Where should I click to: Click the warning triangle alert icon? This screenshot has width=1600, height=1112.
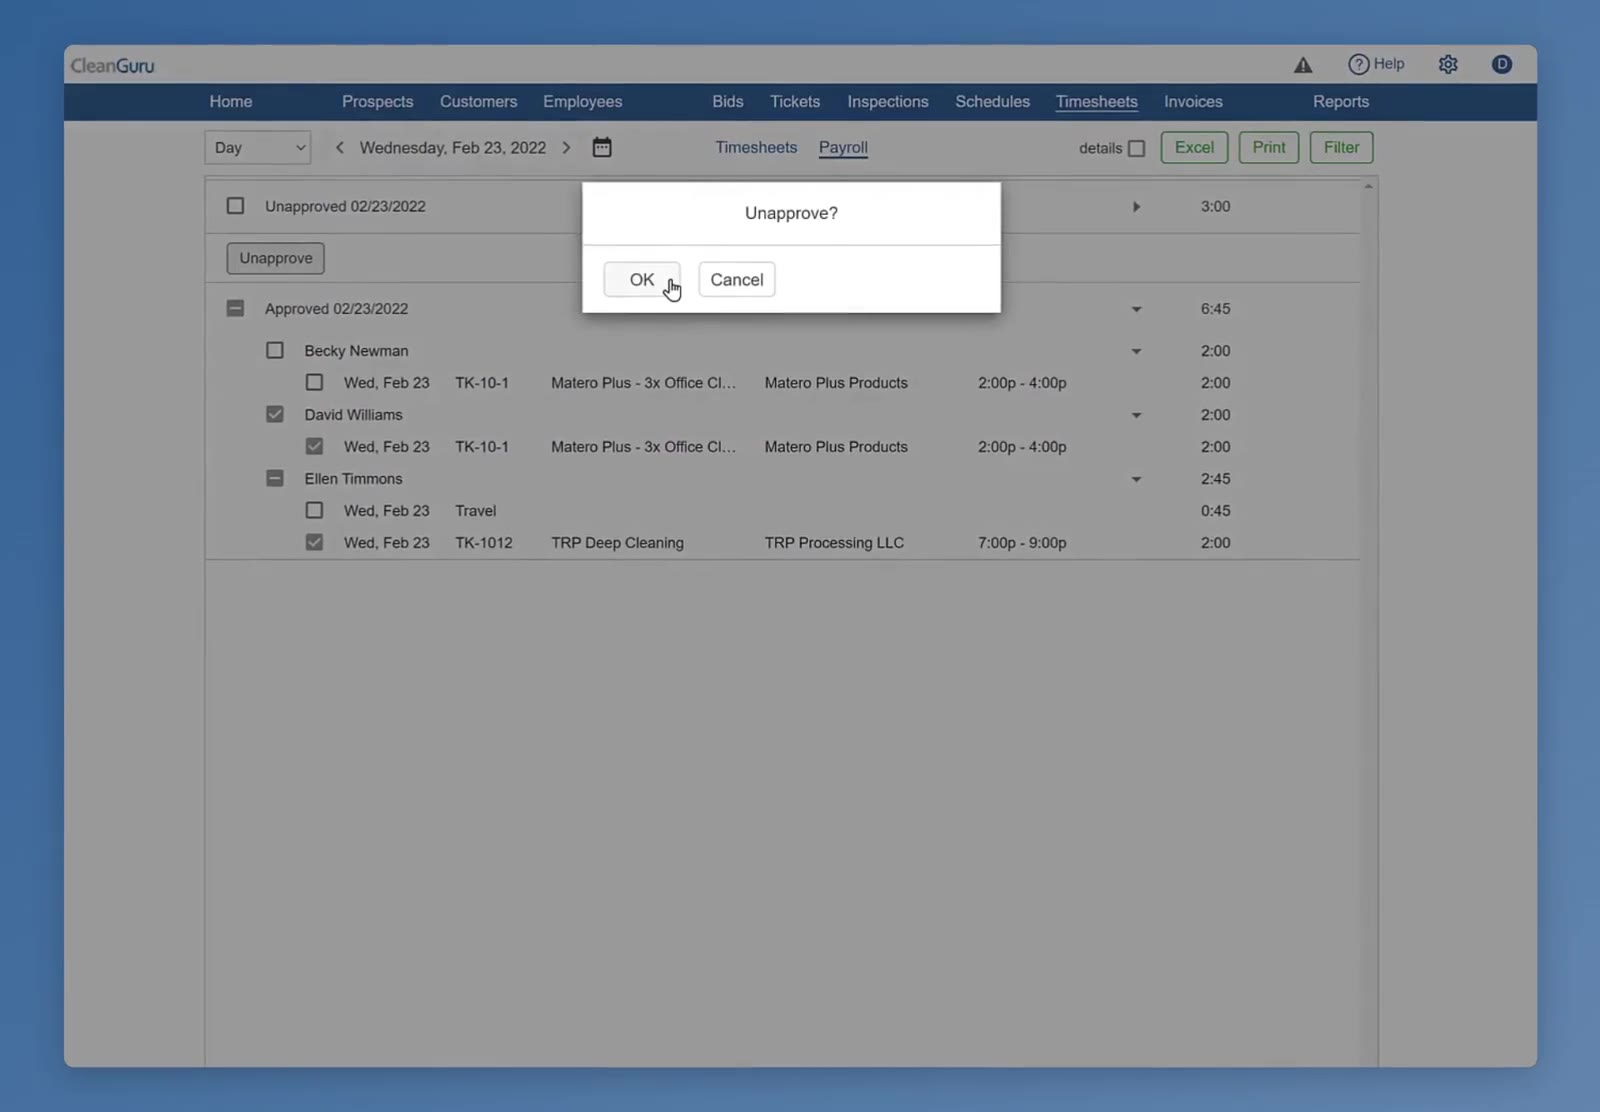click(x=1302, y=65)
